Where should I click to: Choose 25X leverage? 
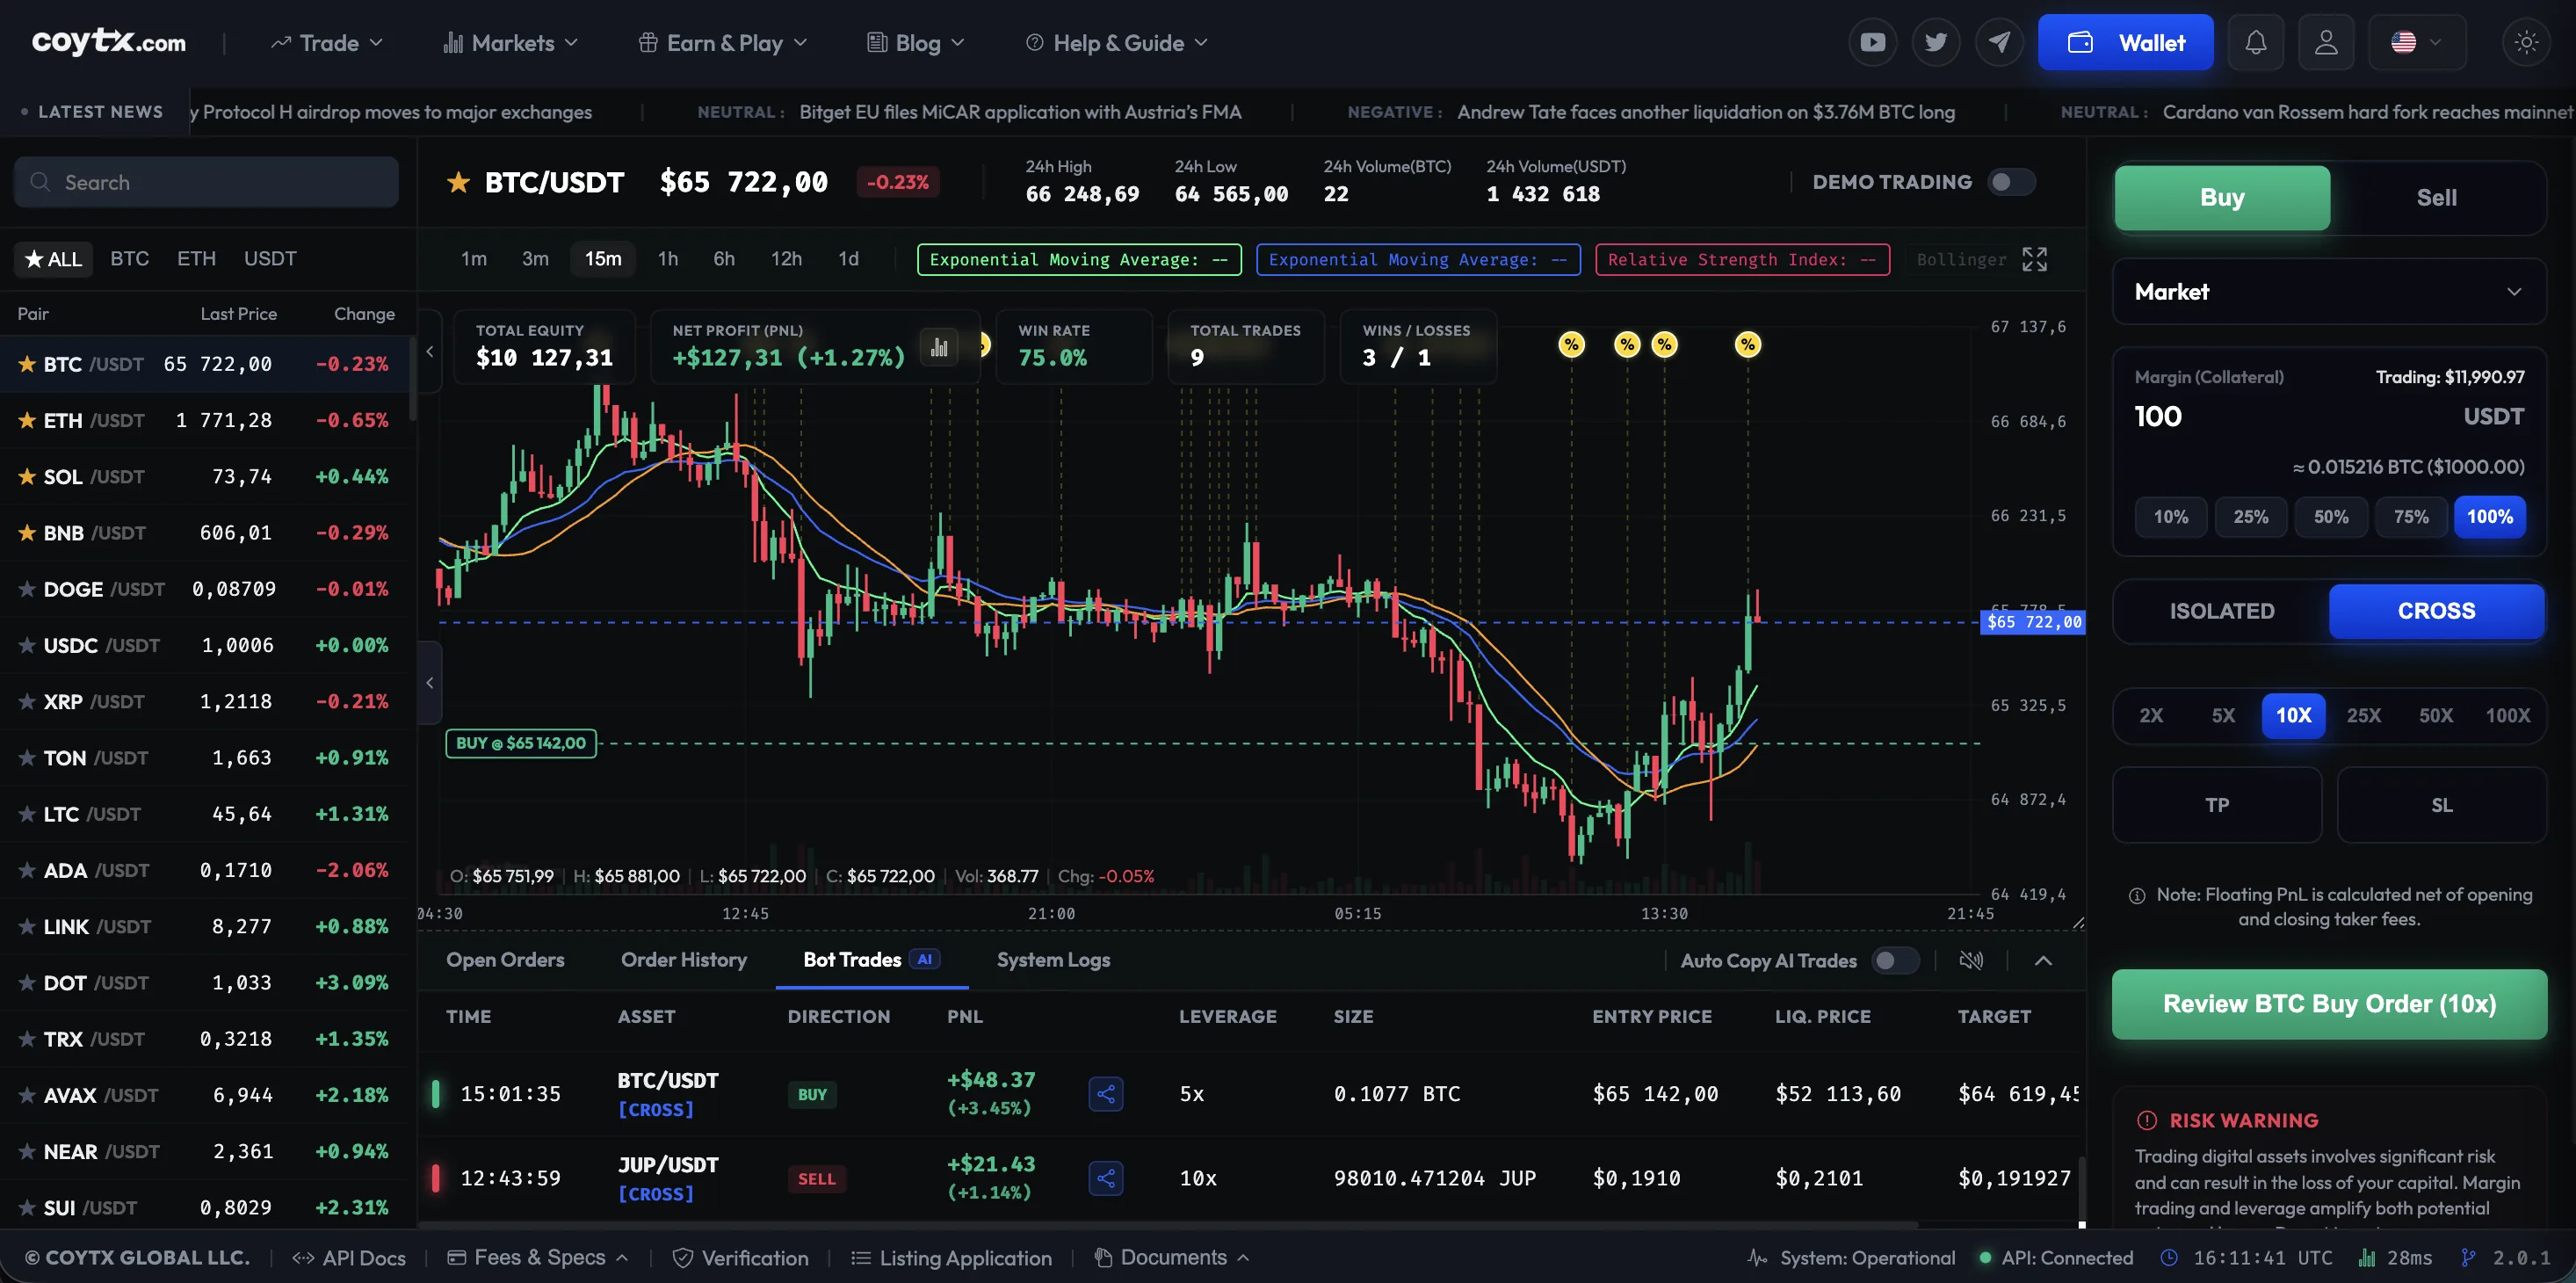pos(2363,715)
